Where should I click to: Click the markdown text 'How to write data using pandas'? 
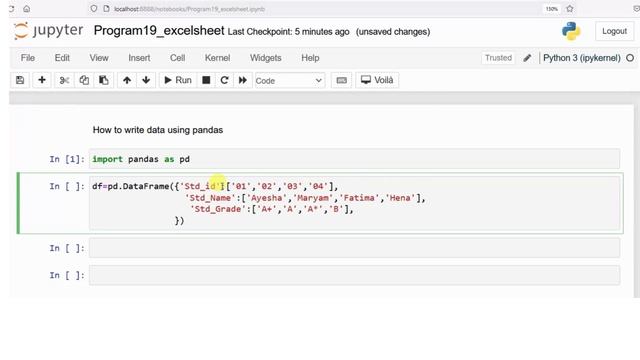(158, 130)
